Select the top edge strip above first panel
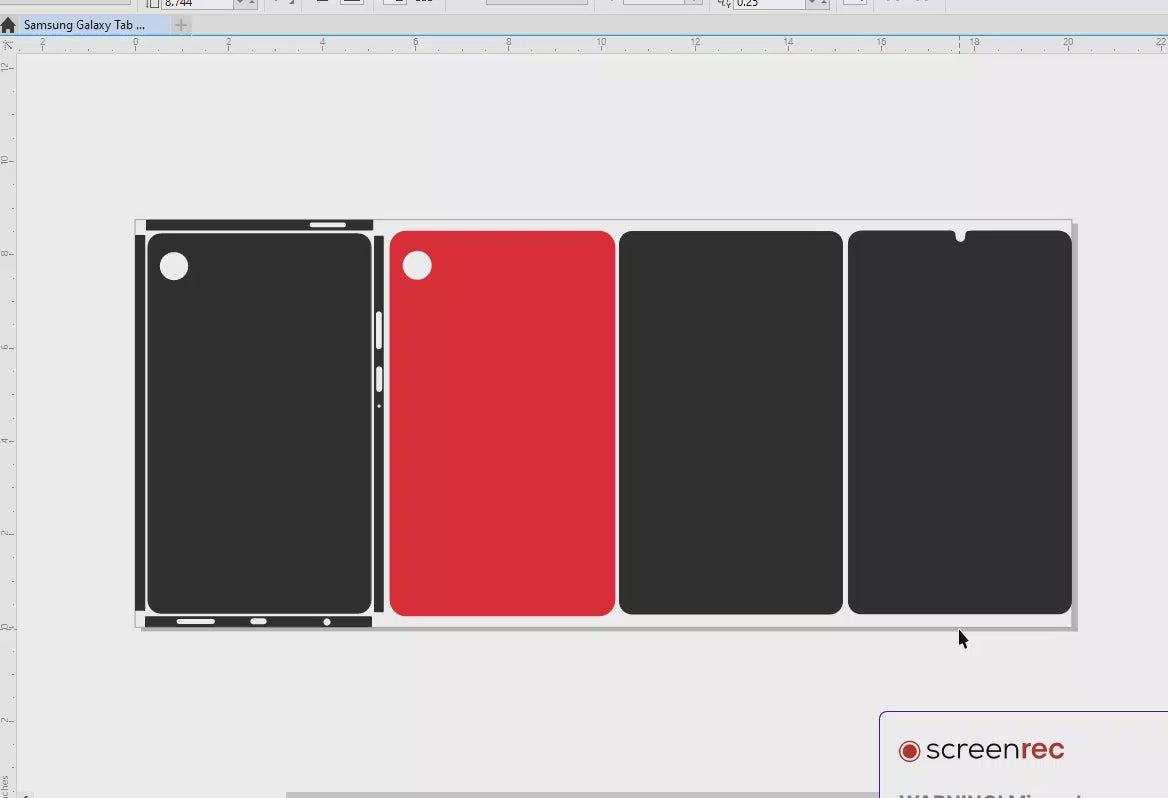This screenshot has height=798, width=1168. pyautogui.click(x=230, y=225)
